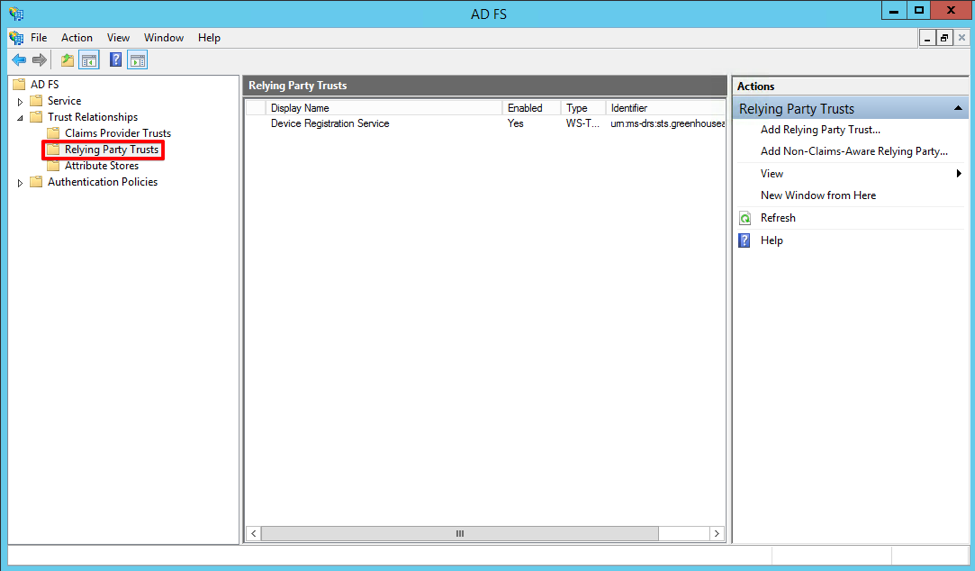The width and height of the screenshot is (975, 571).
Task: Toggle the Show/Hide Console Tree button
Action: pos(89,61)
